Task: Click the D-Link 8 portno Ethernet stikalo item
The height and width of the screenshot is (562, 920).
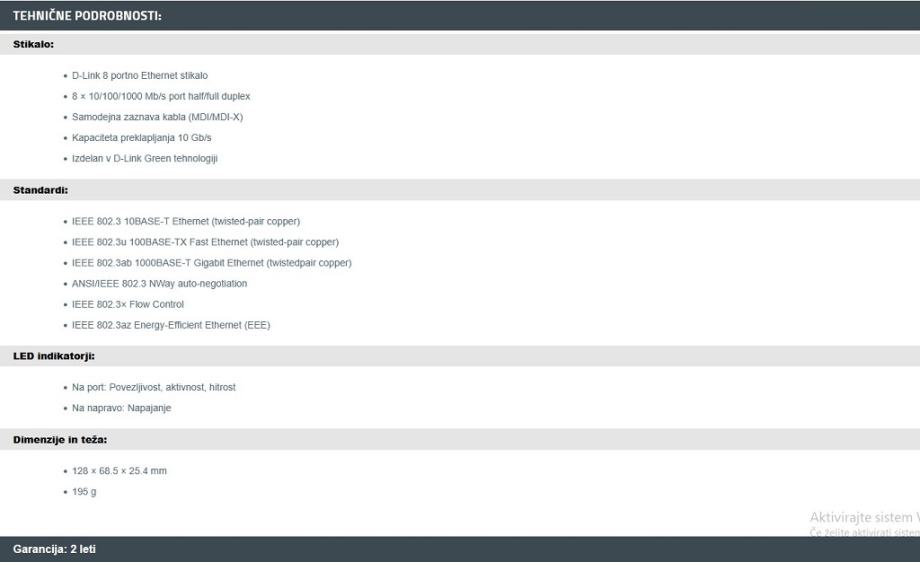Action: point(140,76)
